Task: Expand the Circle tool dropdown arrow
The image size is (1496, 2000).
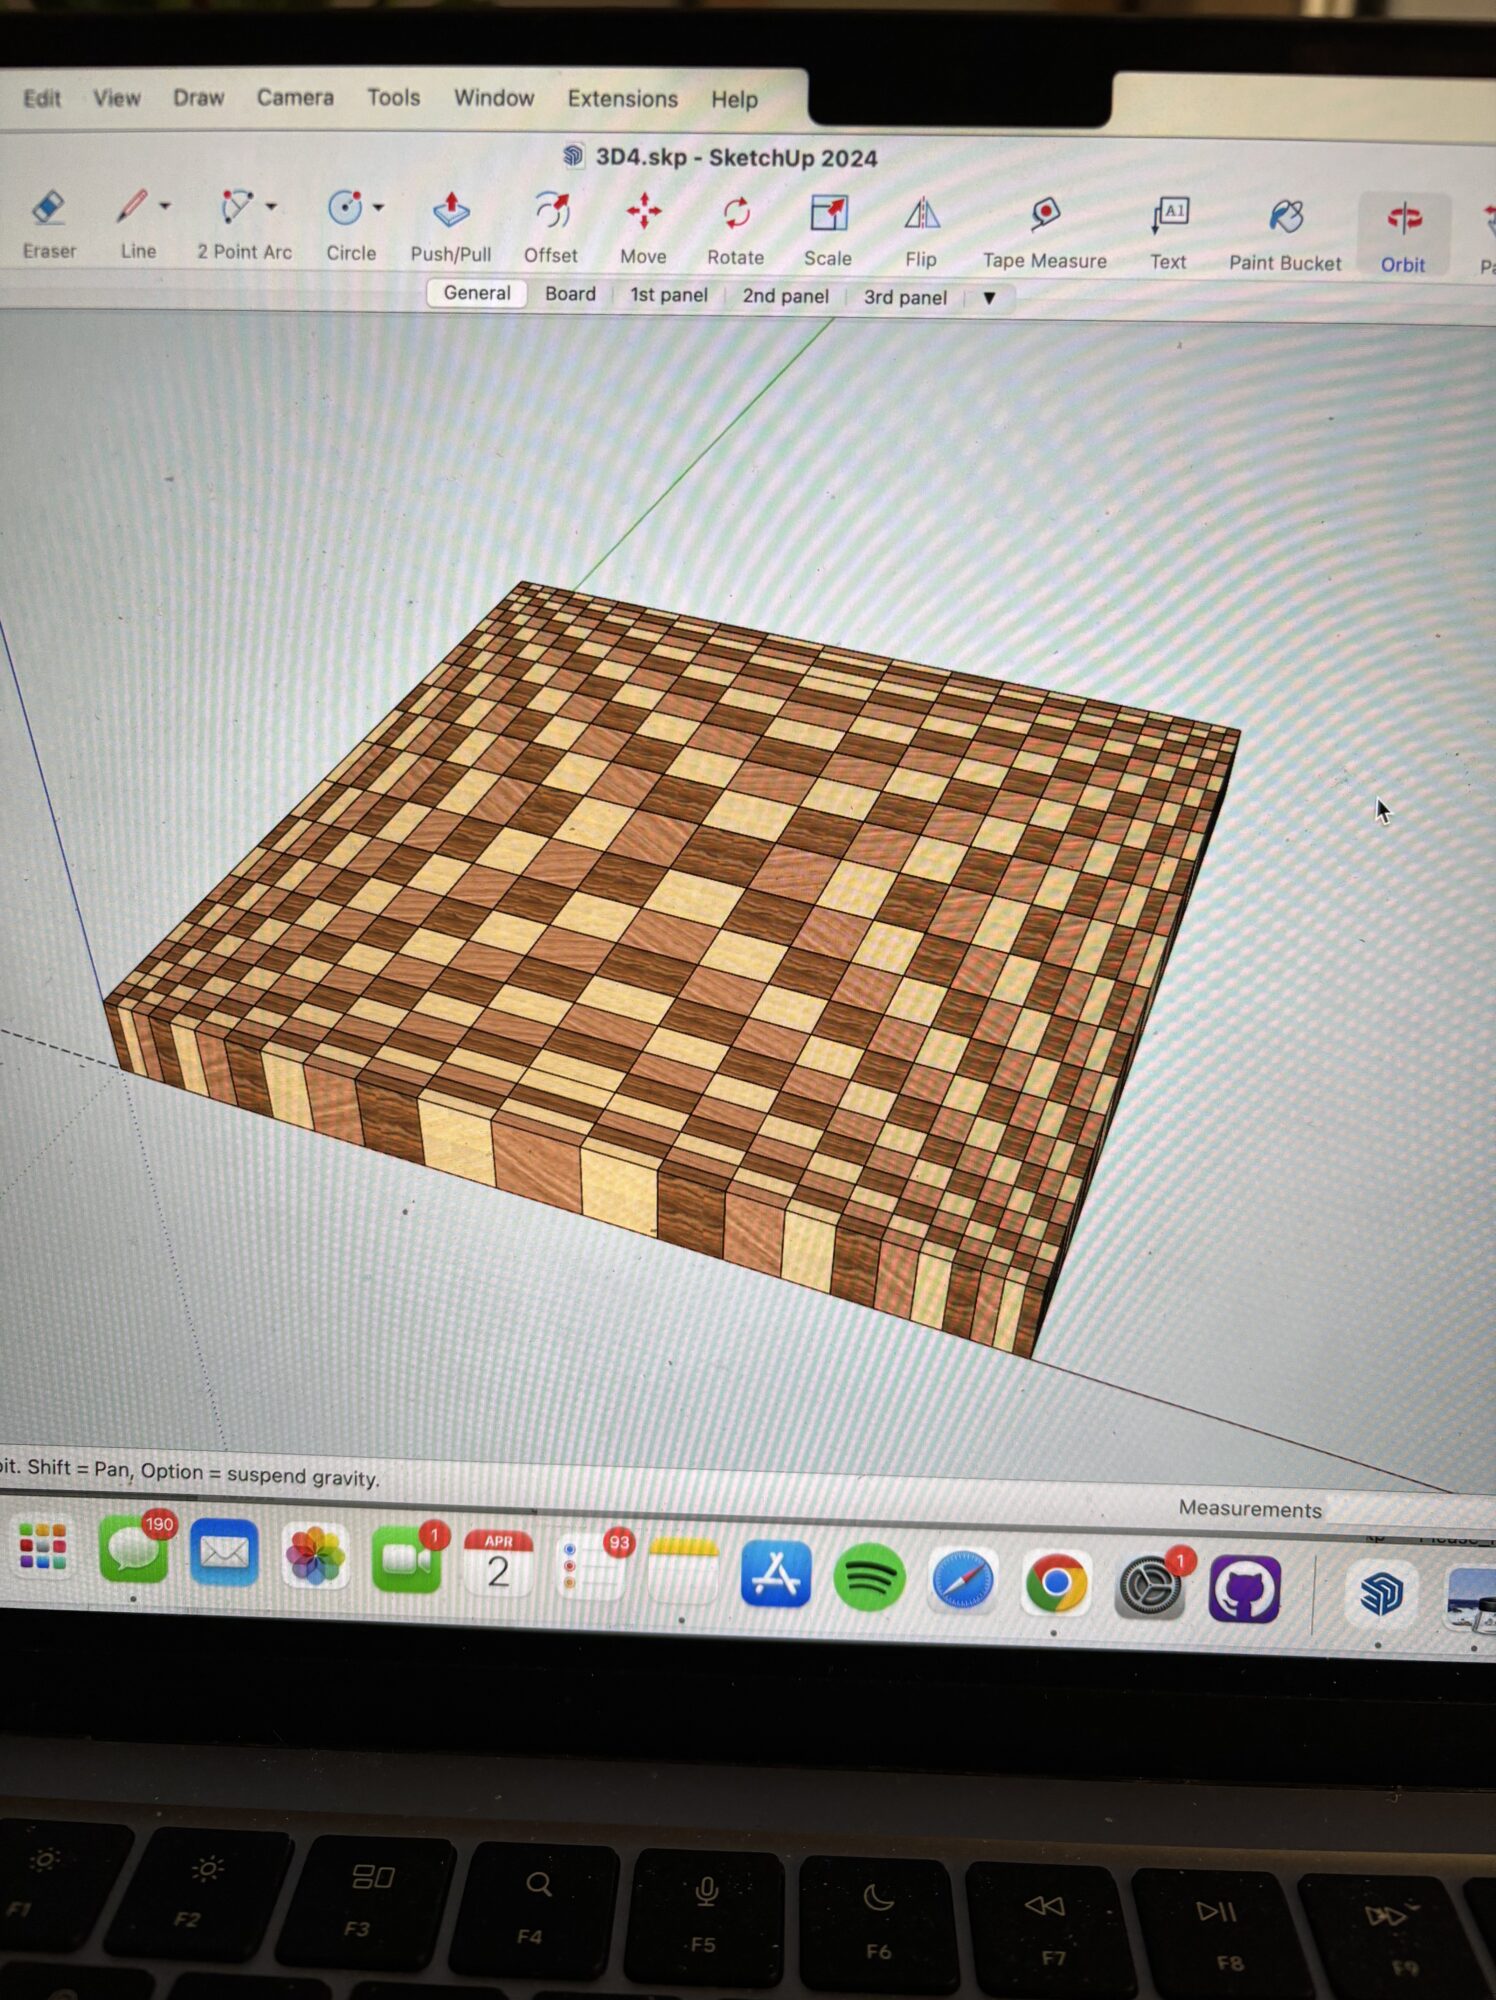Action: click(379, 208)
